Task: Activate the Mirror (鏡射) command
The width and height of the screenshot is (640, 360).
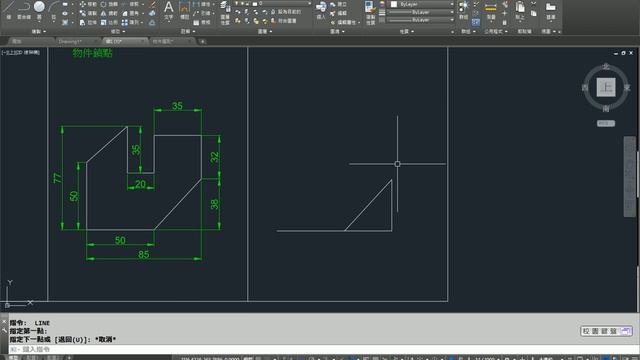Action: point(109,13)
